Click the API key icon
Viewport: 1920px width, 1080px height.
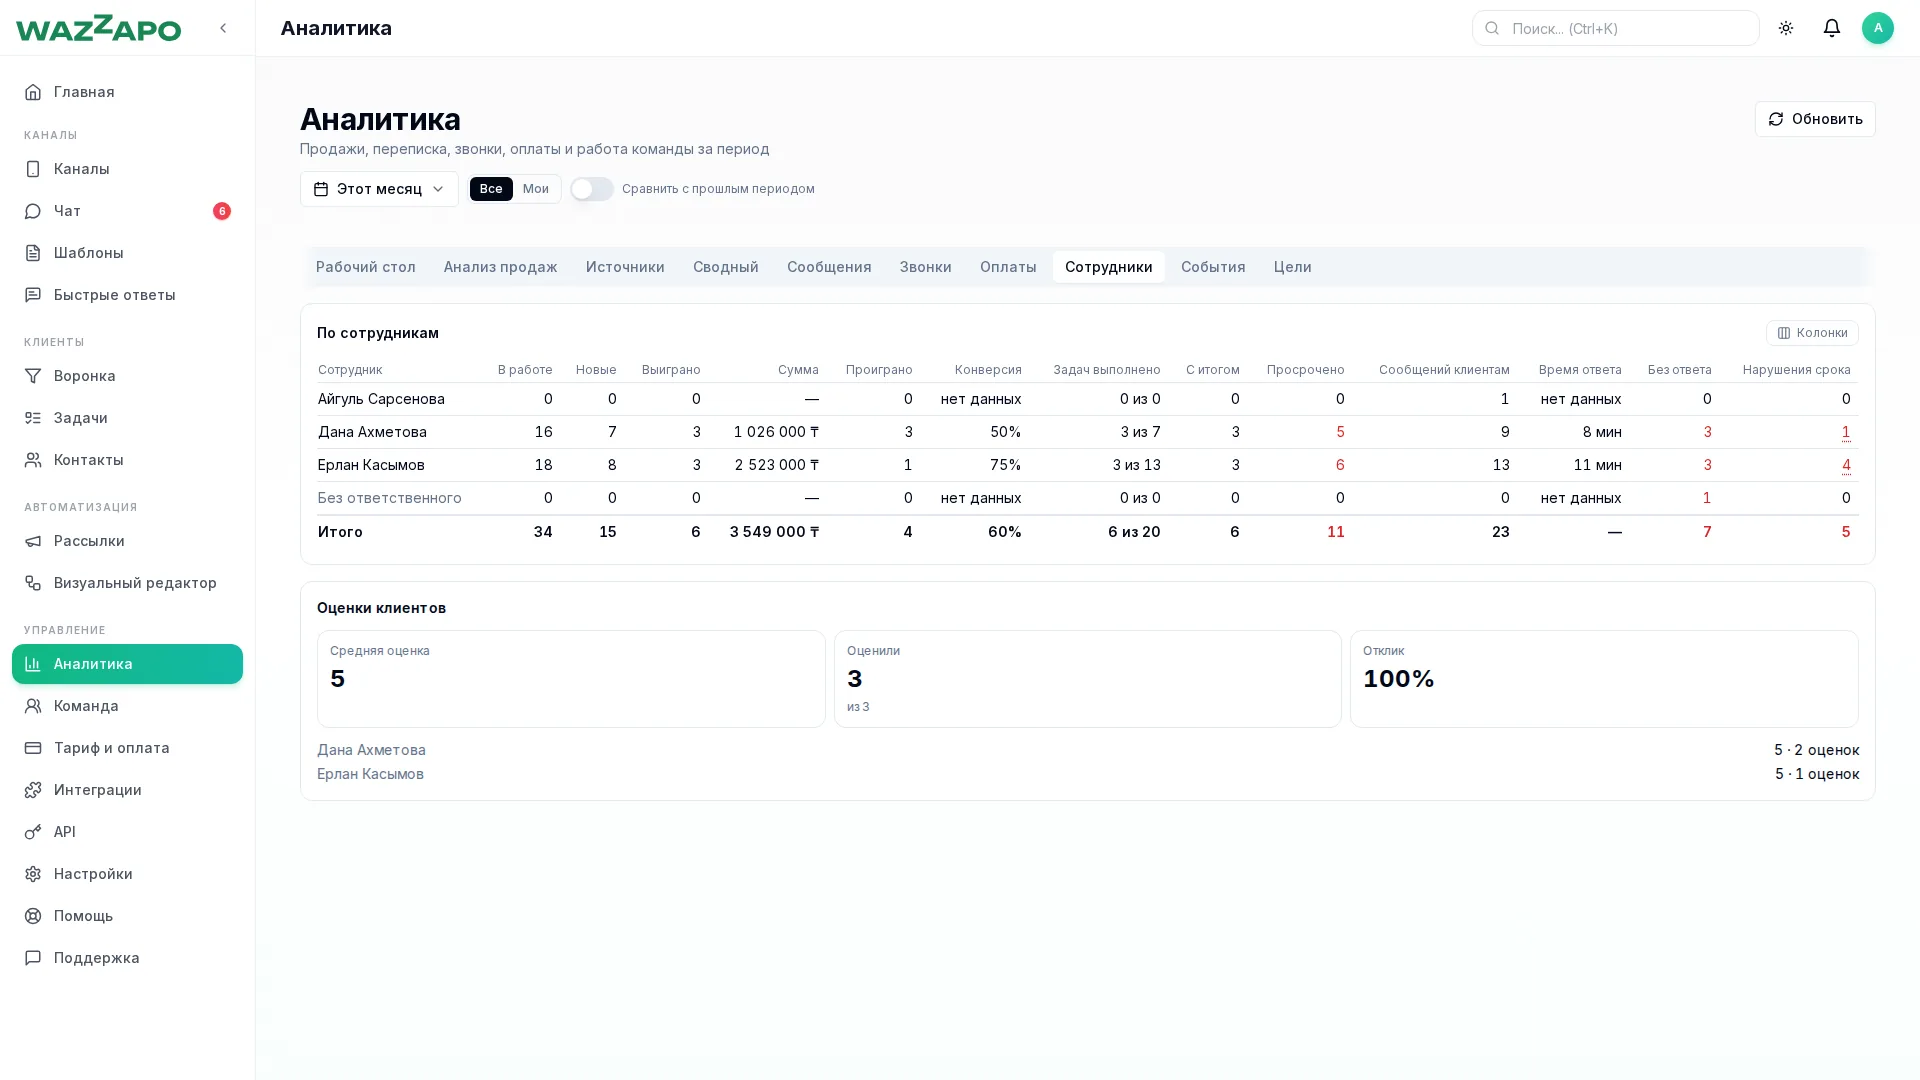(33, 832)
